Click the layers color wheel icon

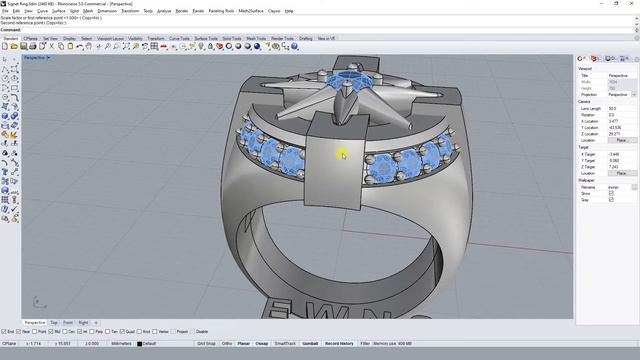(220, 47)
